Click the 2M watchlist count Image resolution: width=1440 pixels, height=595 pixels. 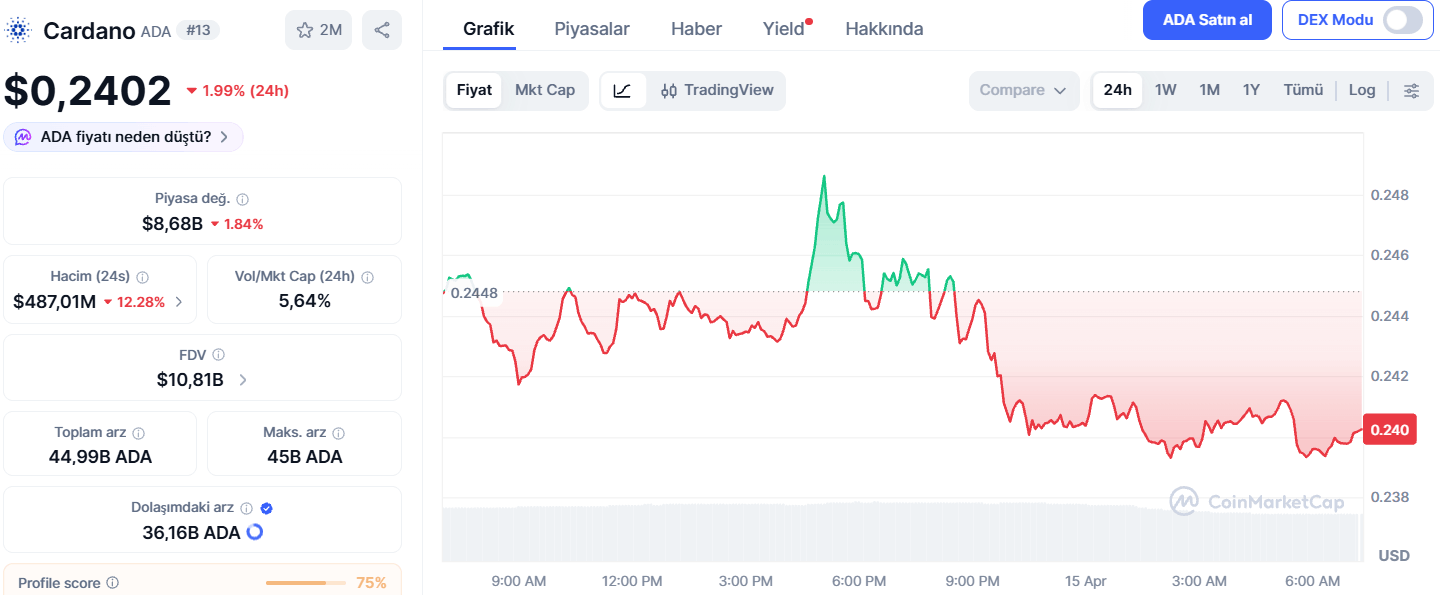(331, 30)
